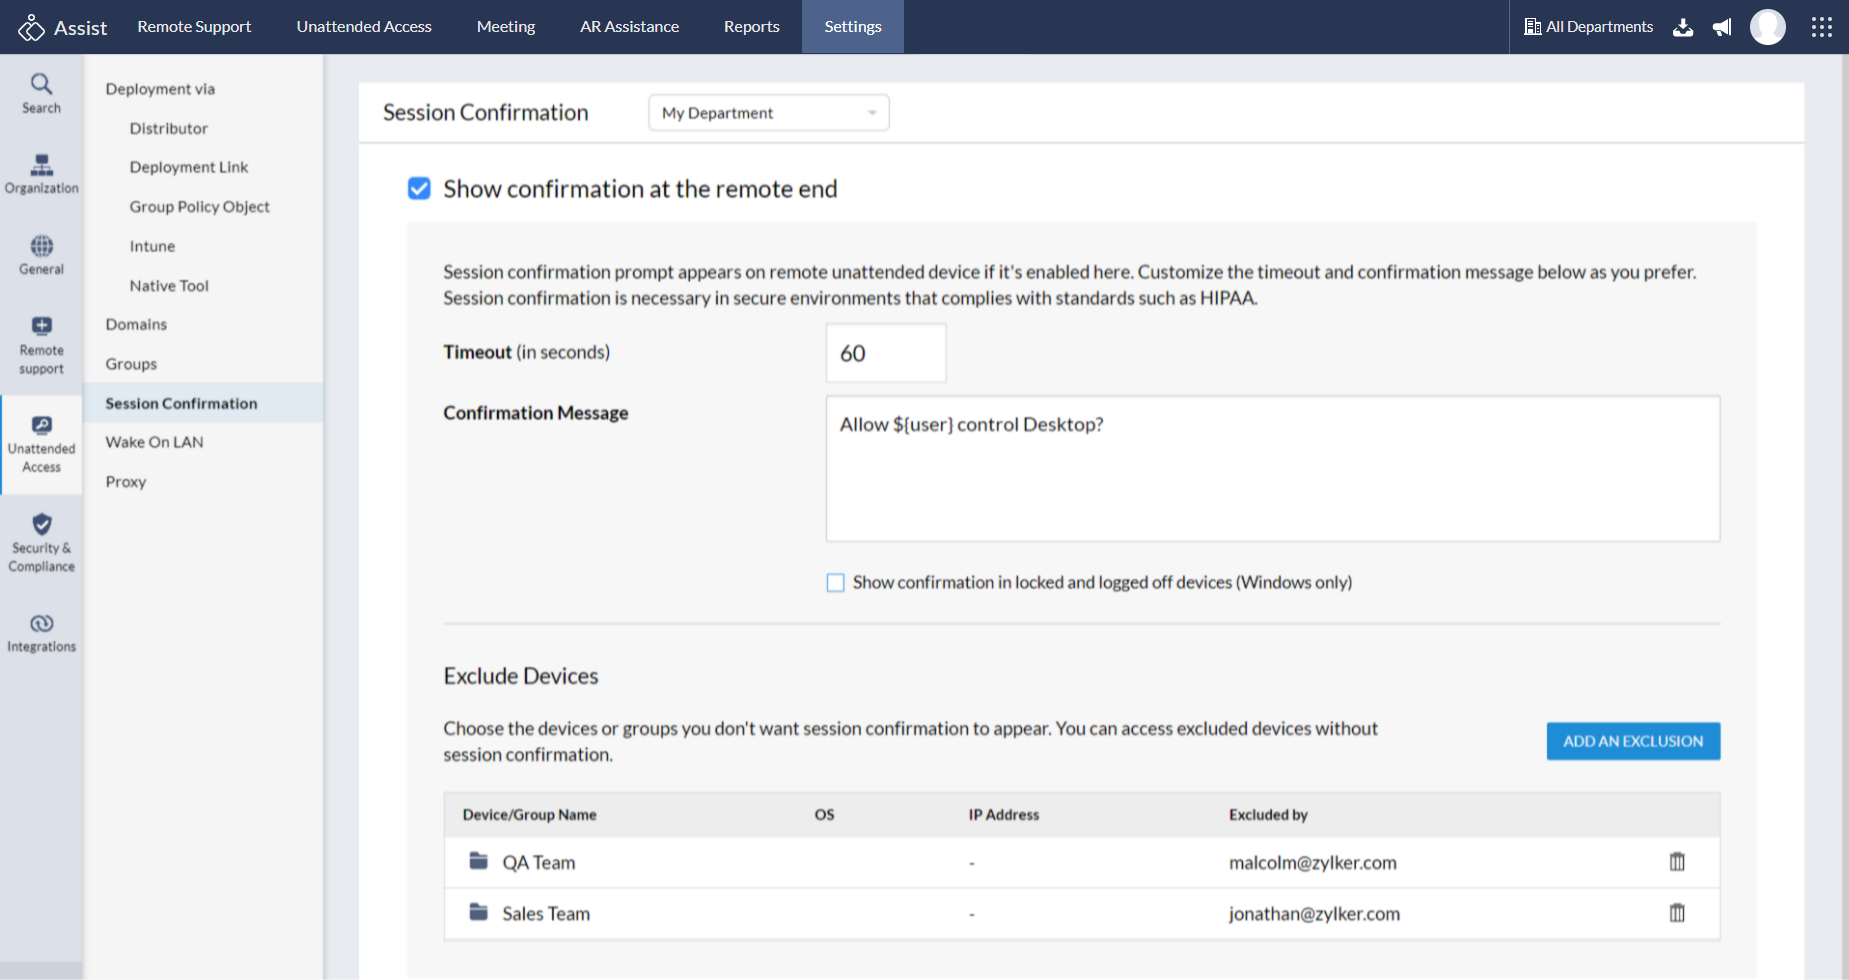Switch to the Reports tab

pos(751,27)
